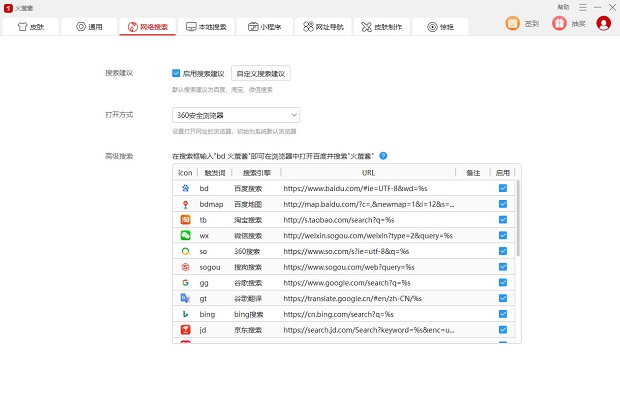
Task: Click the blue question mark help icon
Action: point(383,156)
